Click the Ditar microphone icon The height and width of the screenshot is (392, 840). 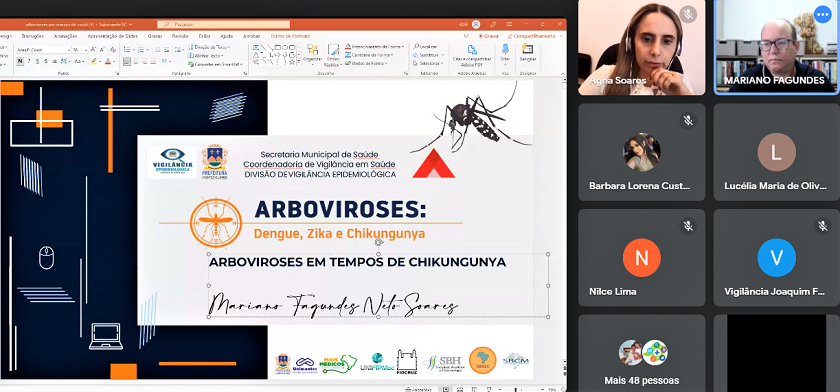[505, 49]
